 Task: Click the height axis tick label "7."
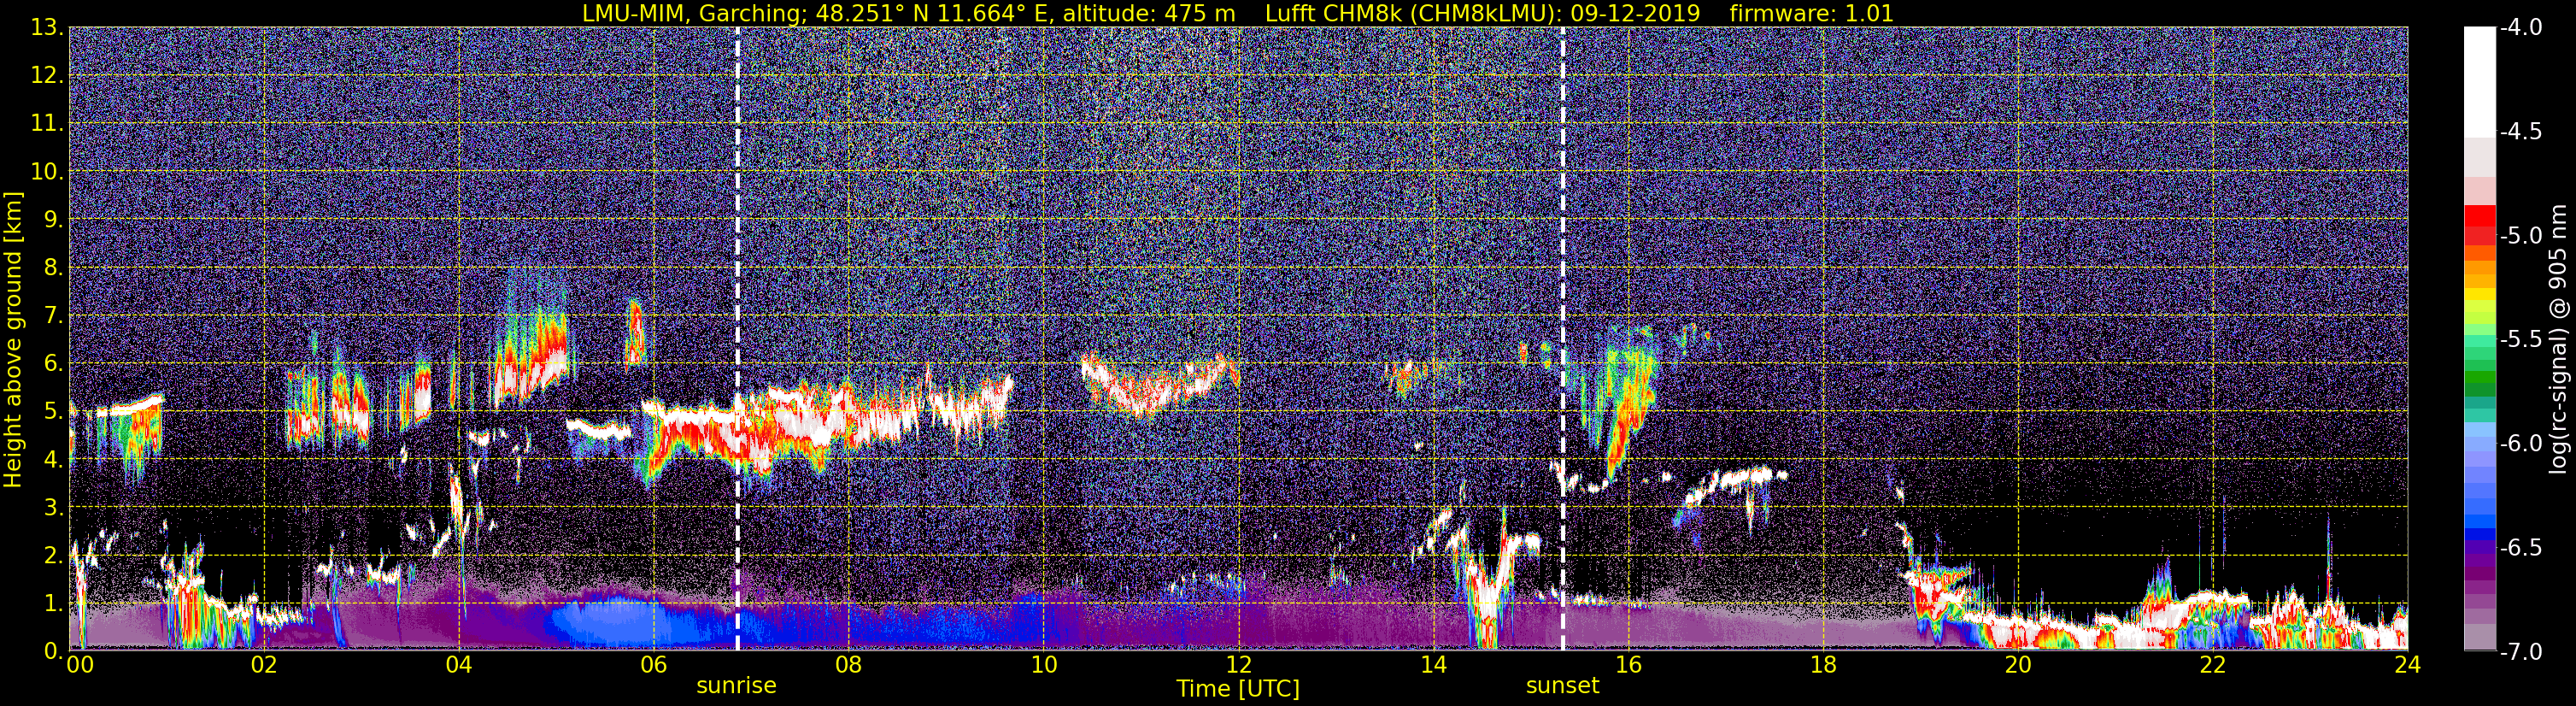coord(53,316)
